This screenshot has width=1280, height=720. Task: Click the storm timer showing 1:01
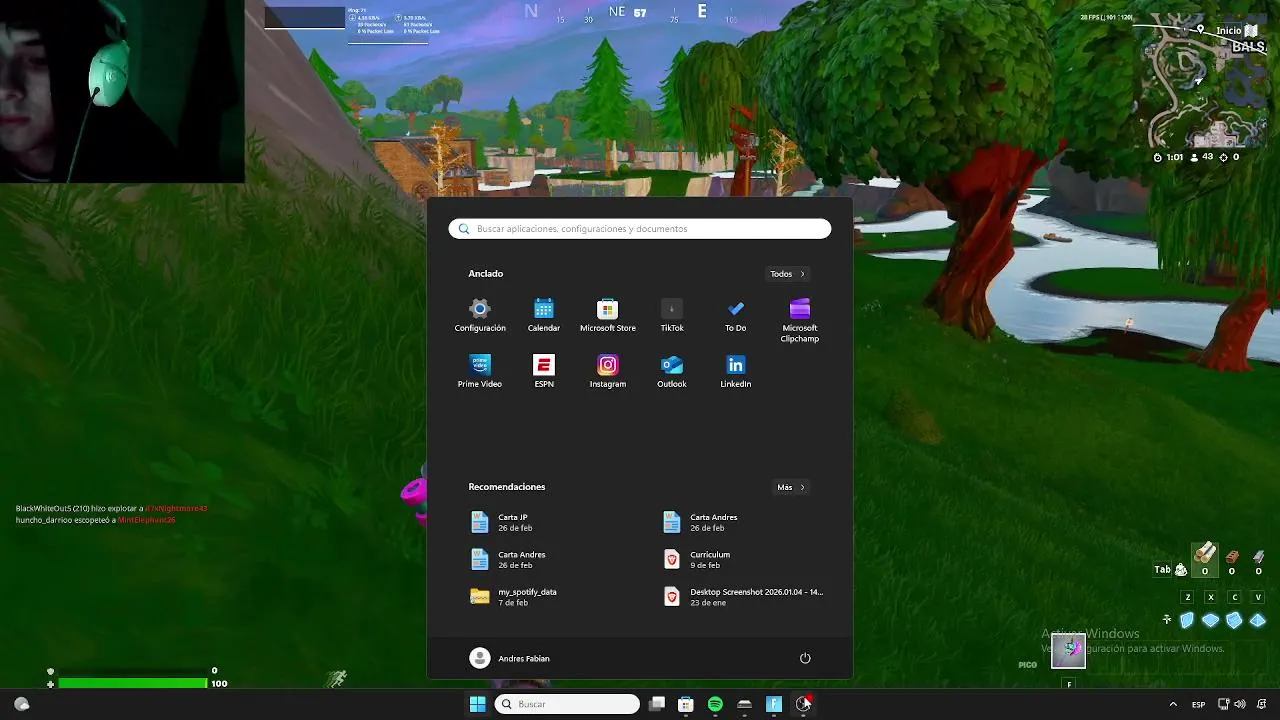pos(1167,157)
